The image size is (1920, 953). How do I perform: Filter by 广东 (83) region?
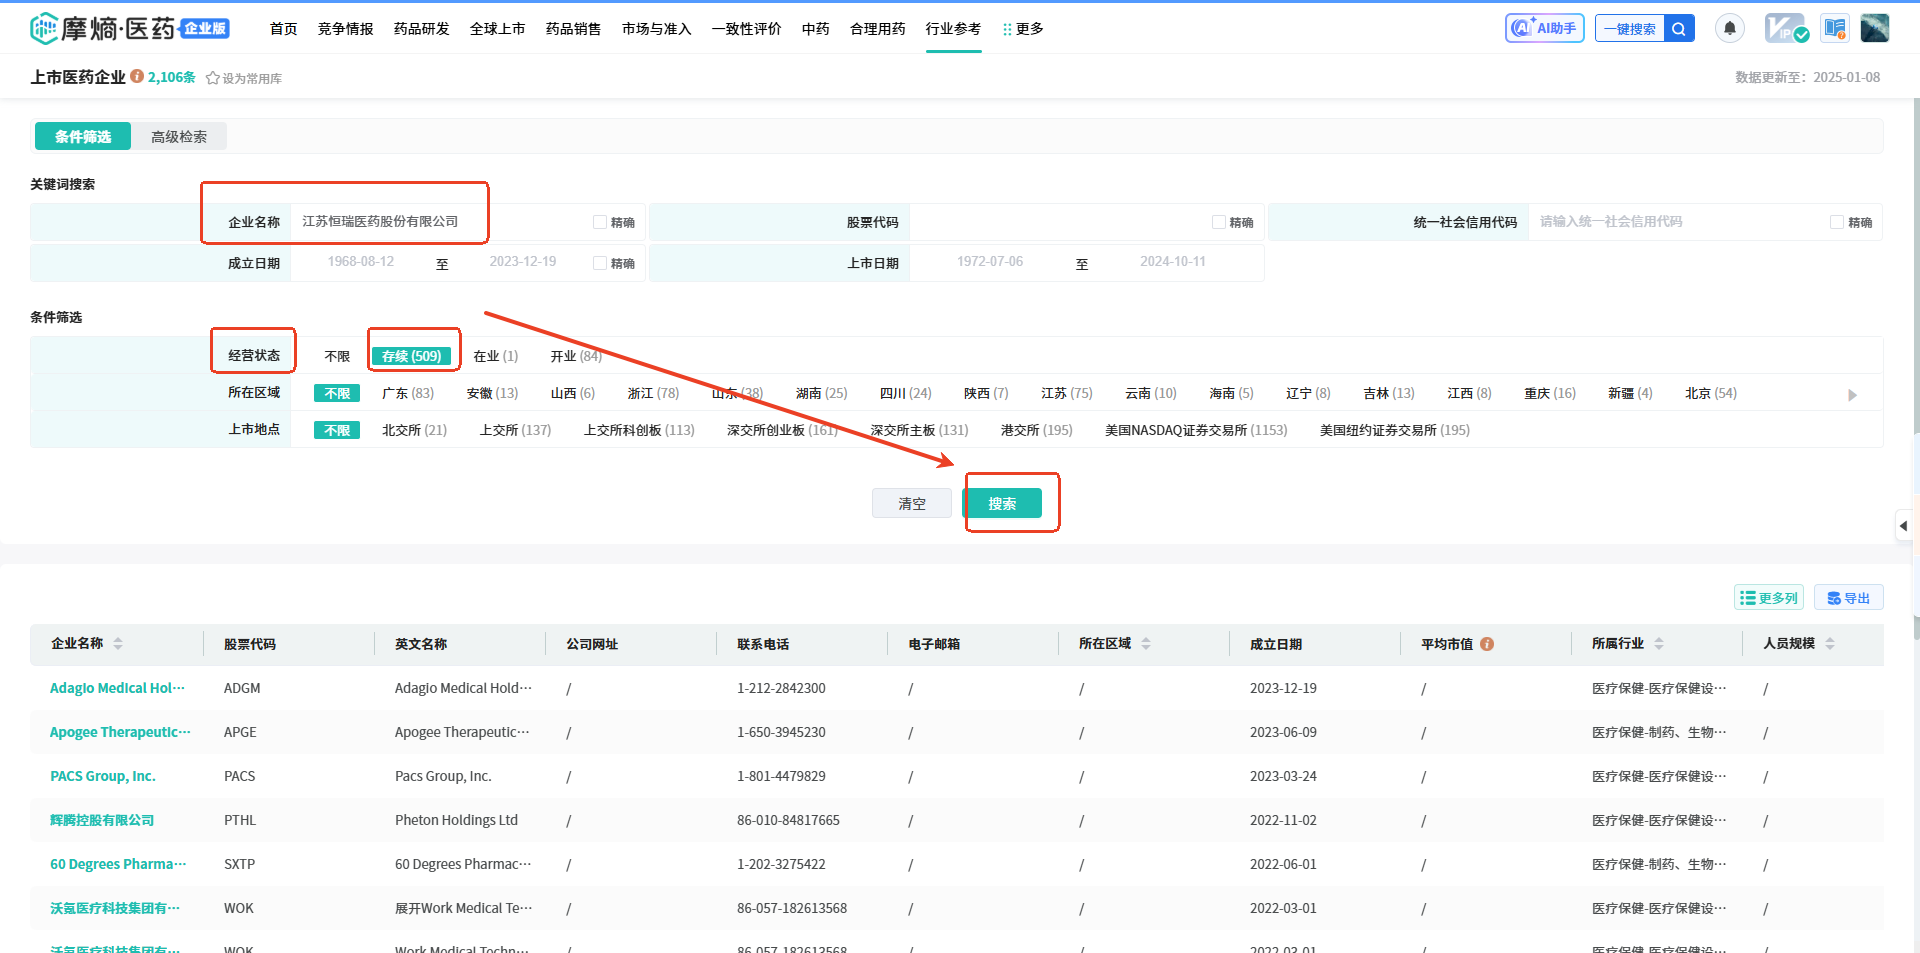tap(408, 393)
